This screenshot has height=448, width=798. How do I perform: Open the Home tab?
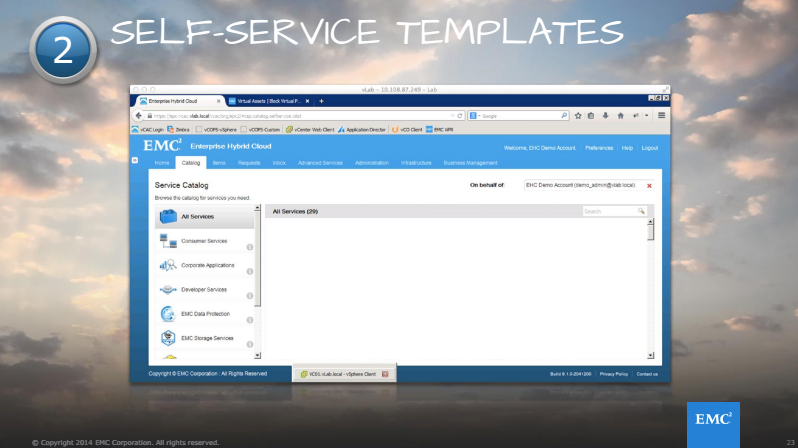tap(162, 163)
